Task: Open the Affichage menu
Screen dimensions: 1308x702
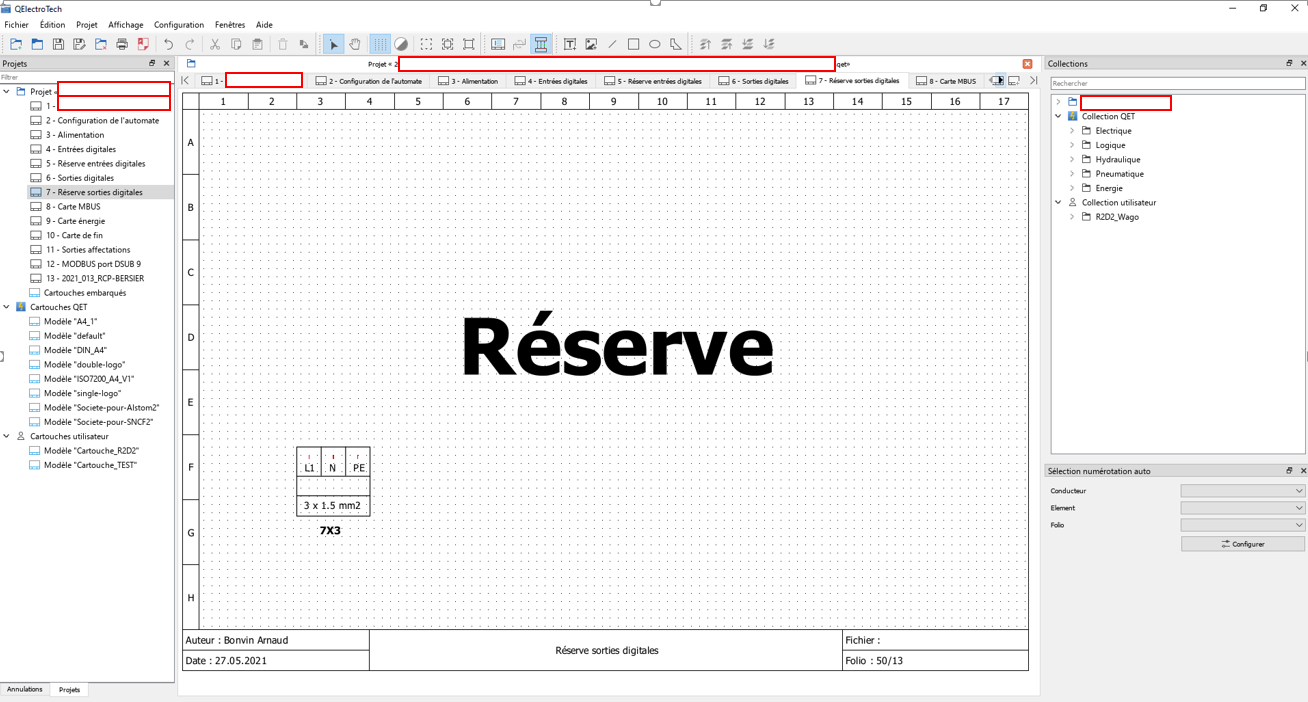Action: (125, 25)
